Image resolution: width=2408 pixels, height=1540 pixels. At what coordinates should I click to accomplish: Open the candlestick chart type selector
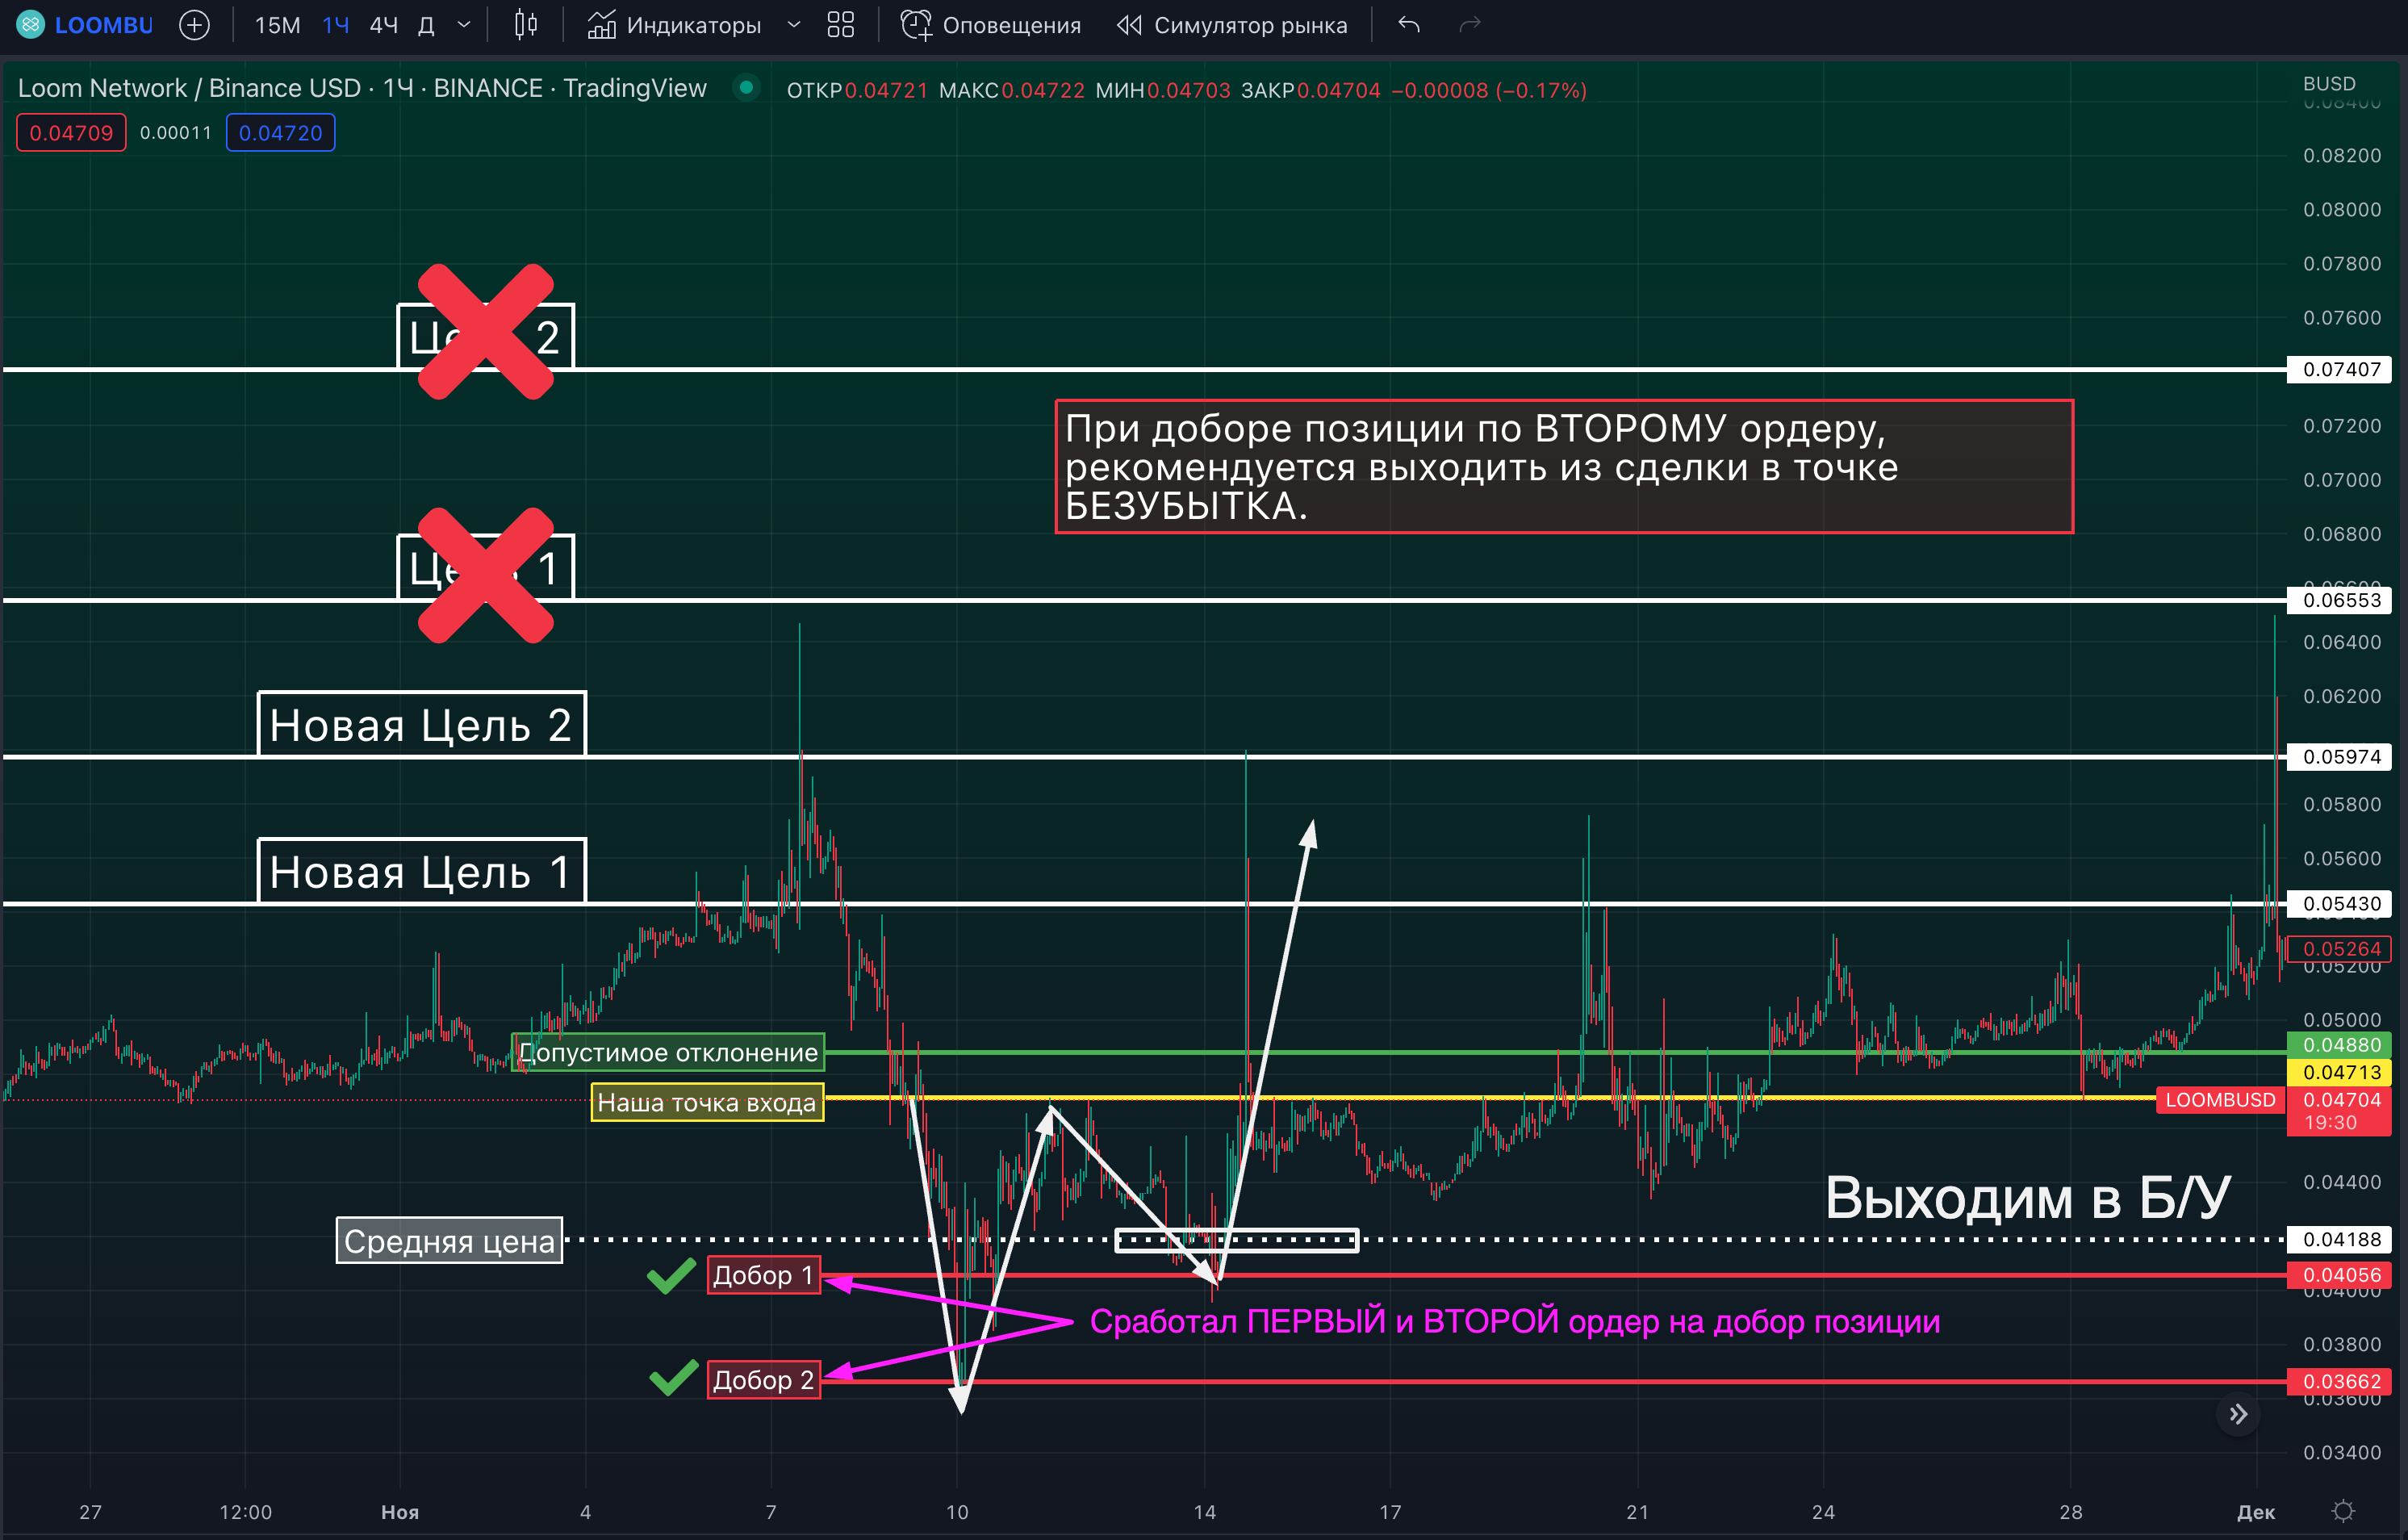pos(526,25)
